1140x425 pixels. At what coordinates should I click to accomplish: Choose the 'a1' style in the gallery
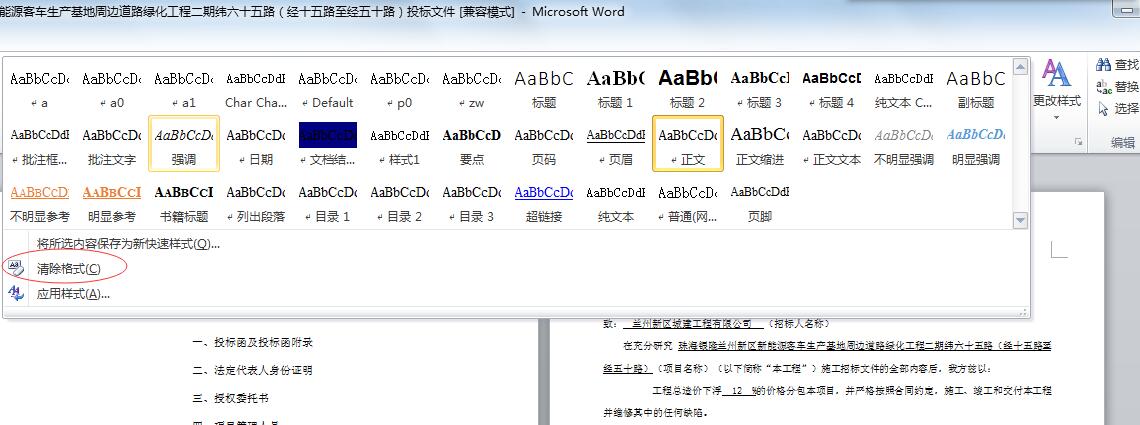click(184, 87)
